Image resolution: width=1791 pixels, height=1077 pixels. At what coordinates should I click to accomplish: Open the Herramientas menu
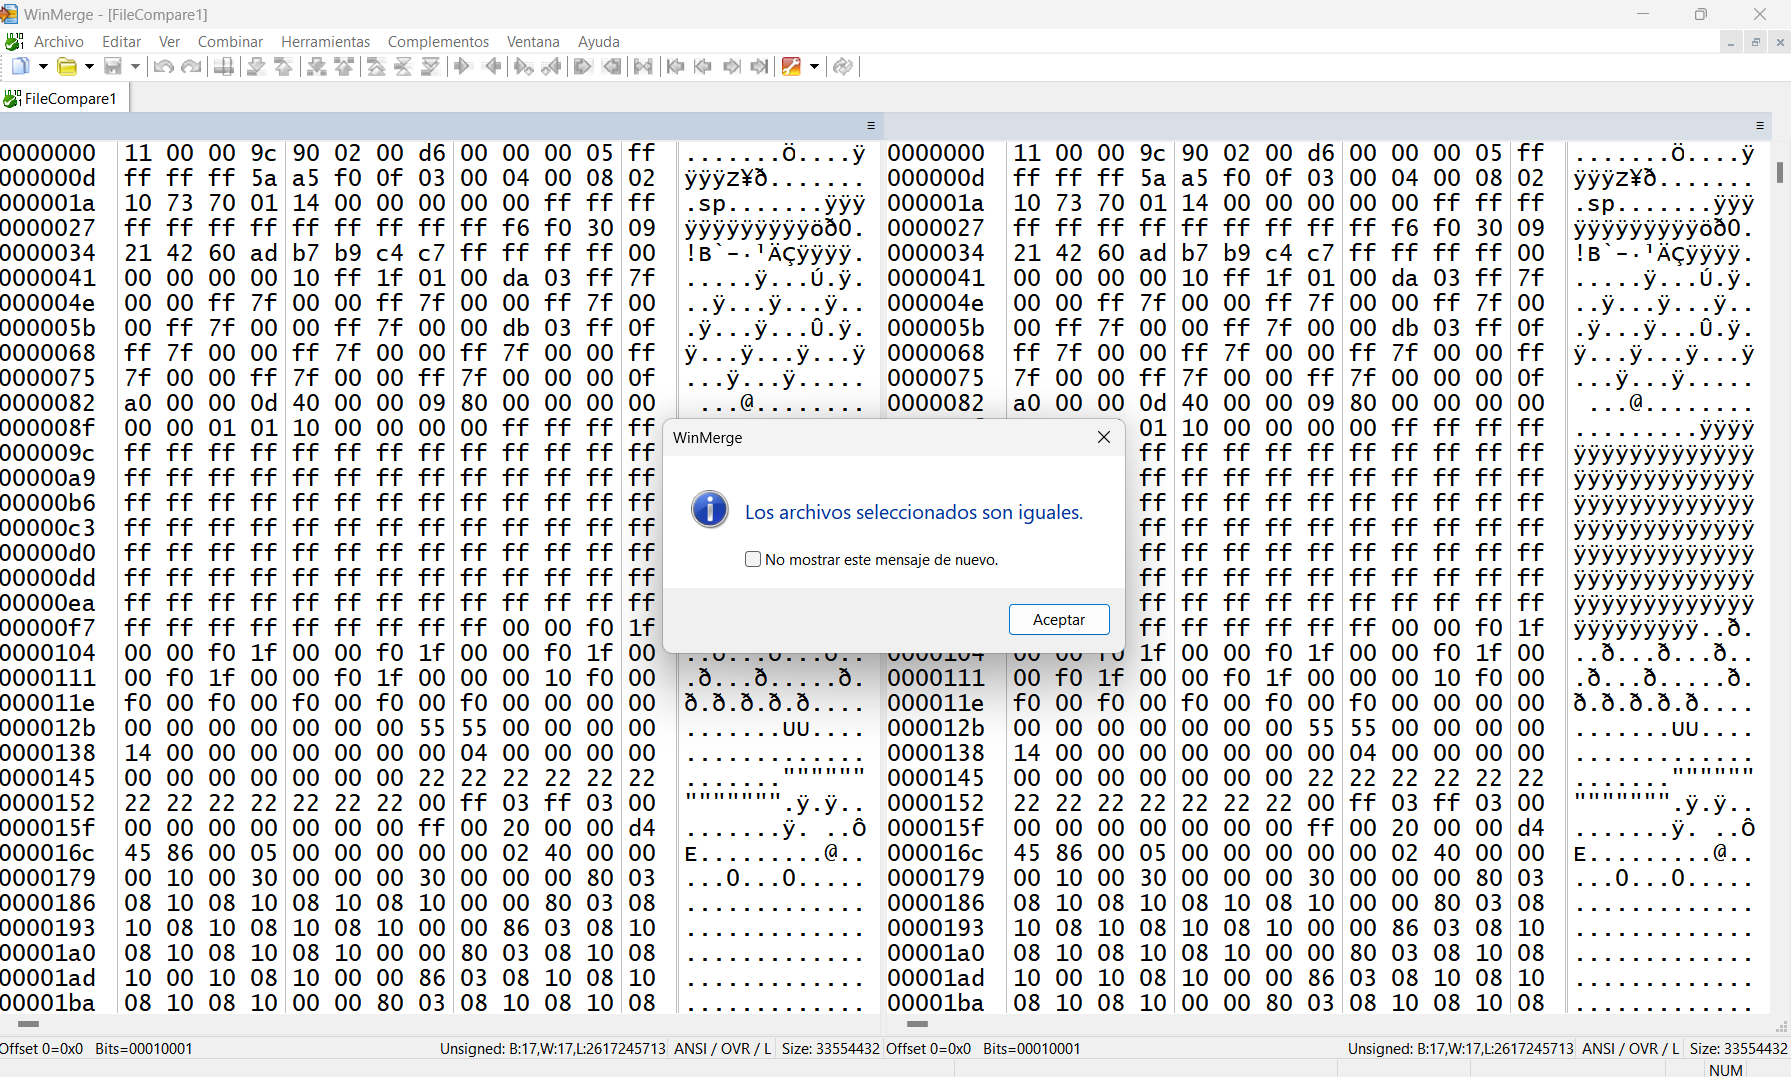click(325, 41)
